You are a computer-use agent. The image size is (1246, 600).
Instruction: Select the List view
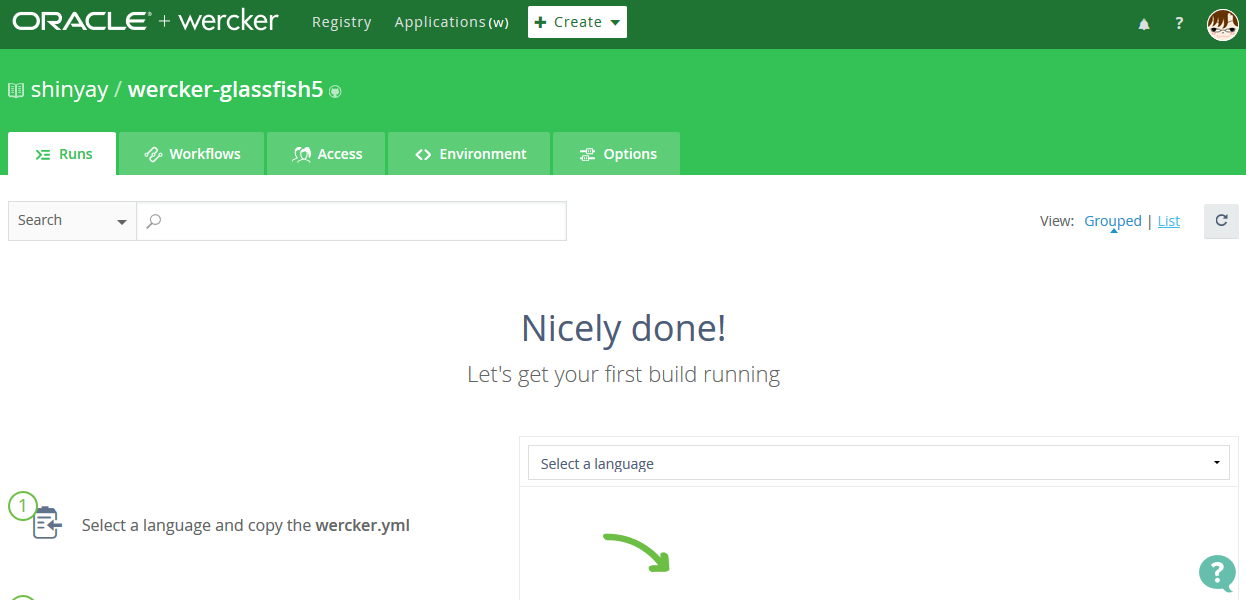click(1169, 221)
